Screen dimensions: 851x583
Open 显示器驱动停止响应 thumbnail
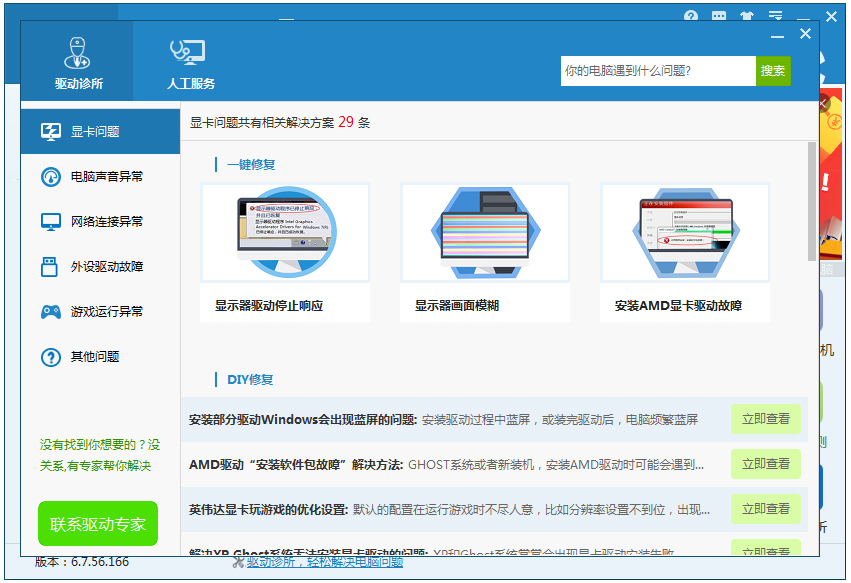(285, 232)
